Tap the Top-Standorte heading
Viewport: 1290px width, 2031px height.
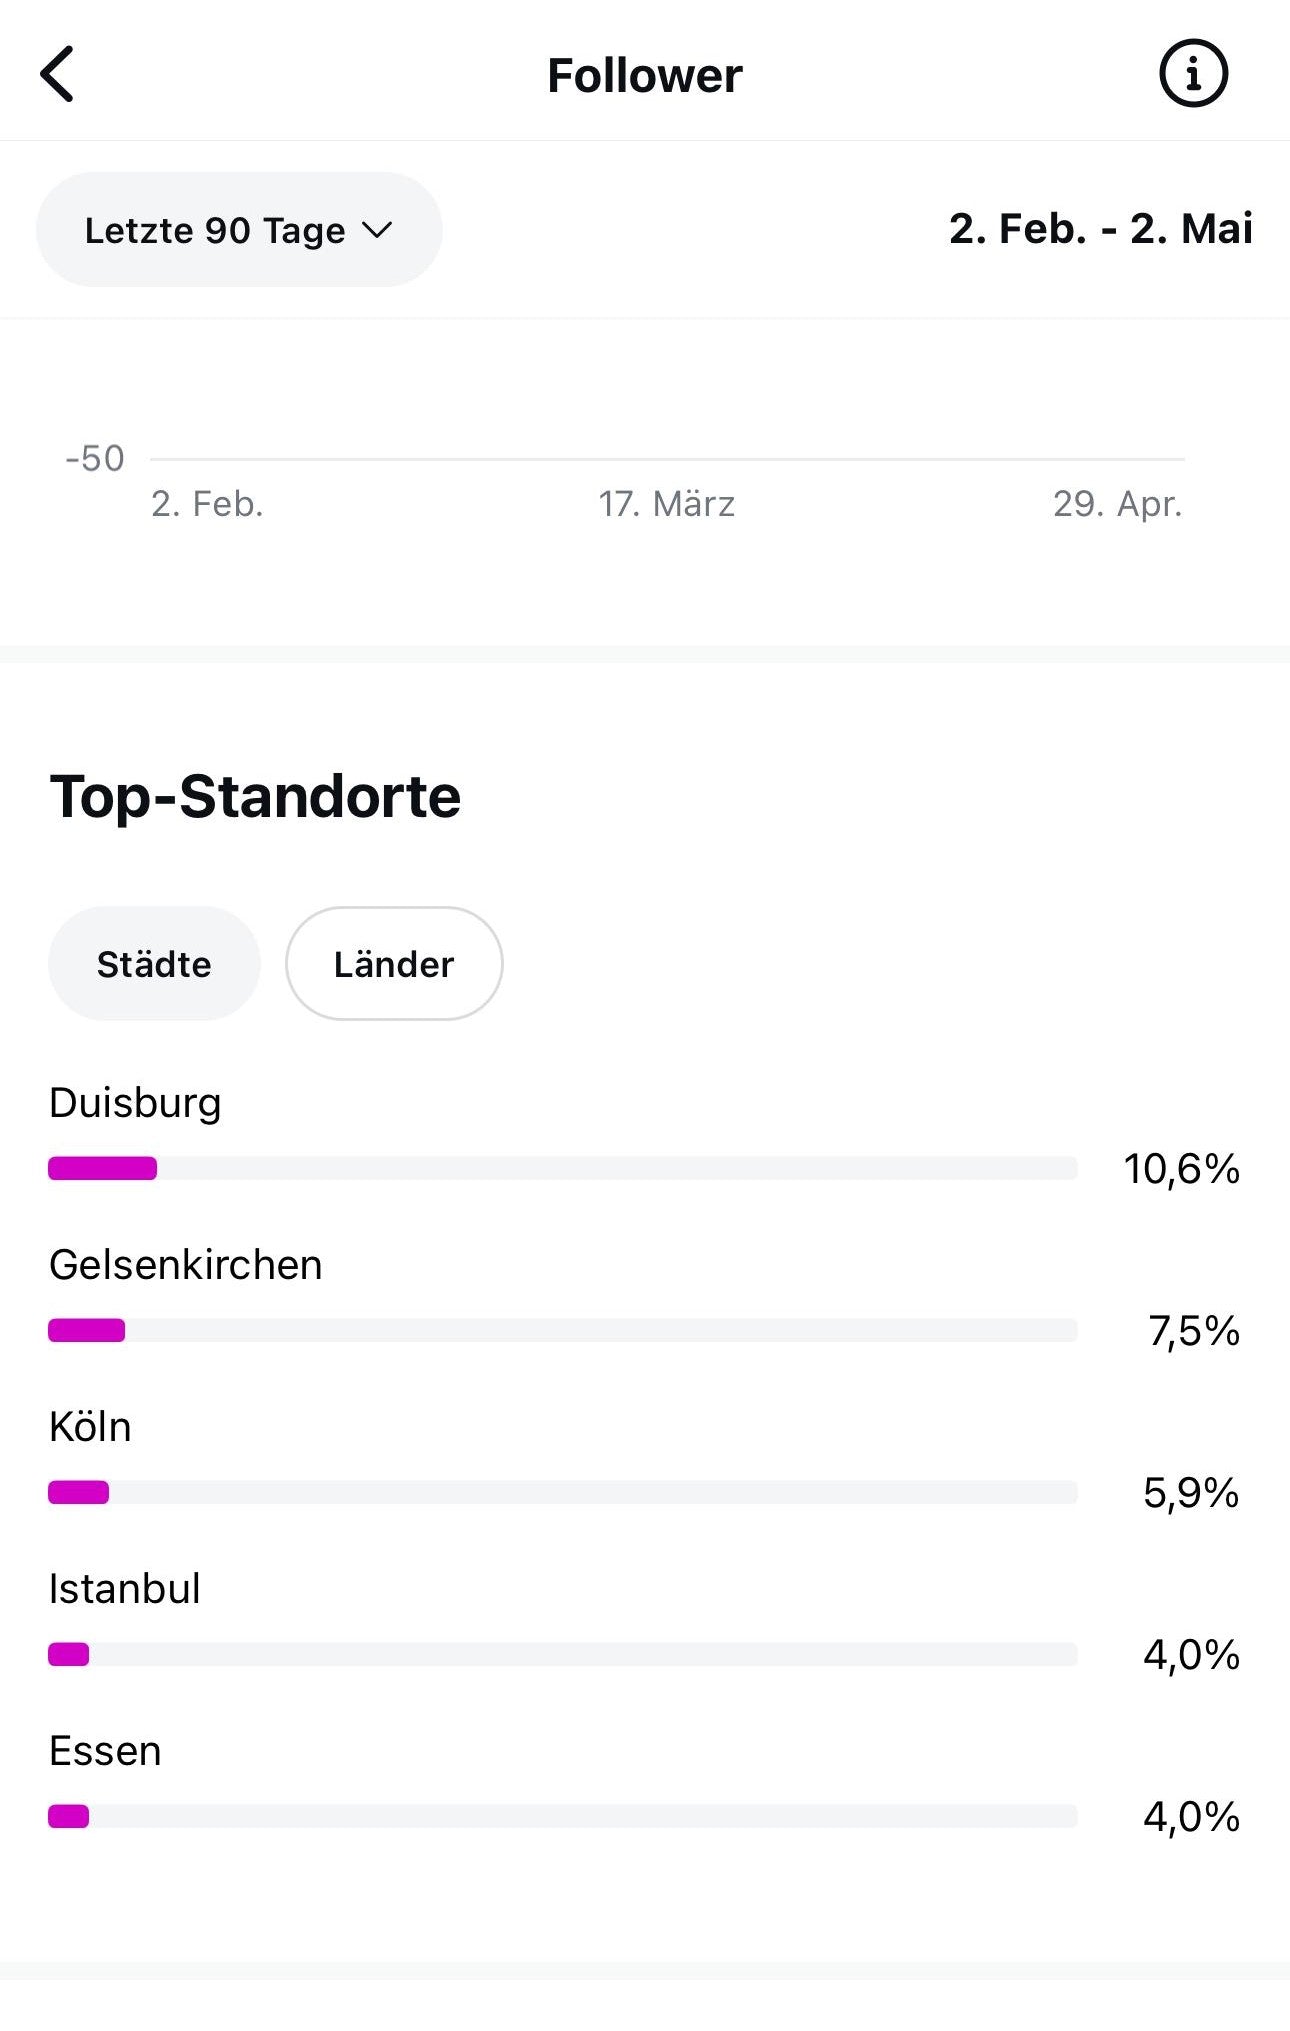255,797
